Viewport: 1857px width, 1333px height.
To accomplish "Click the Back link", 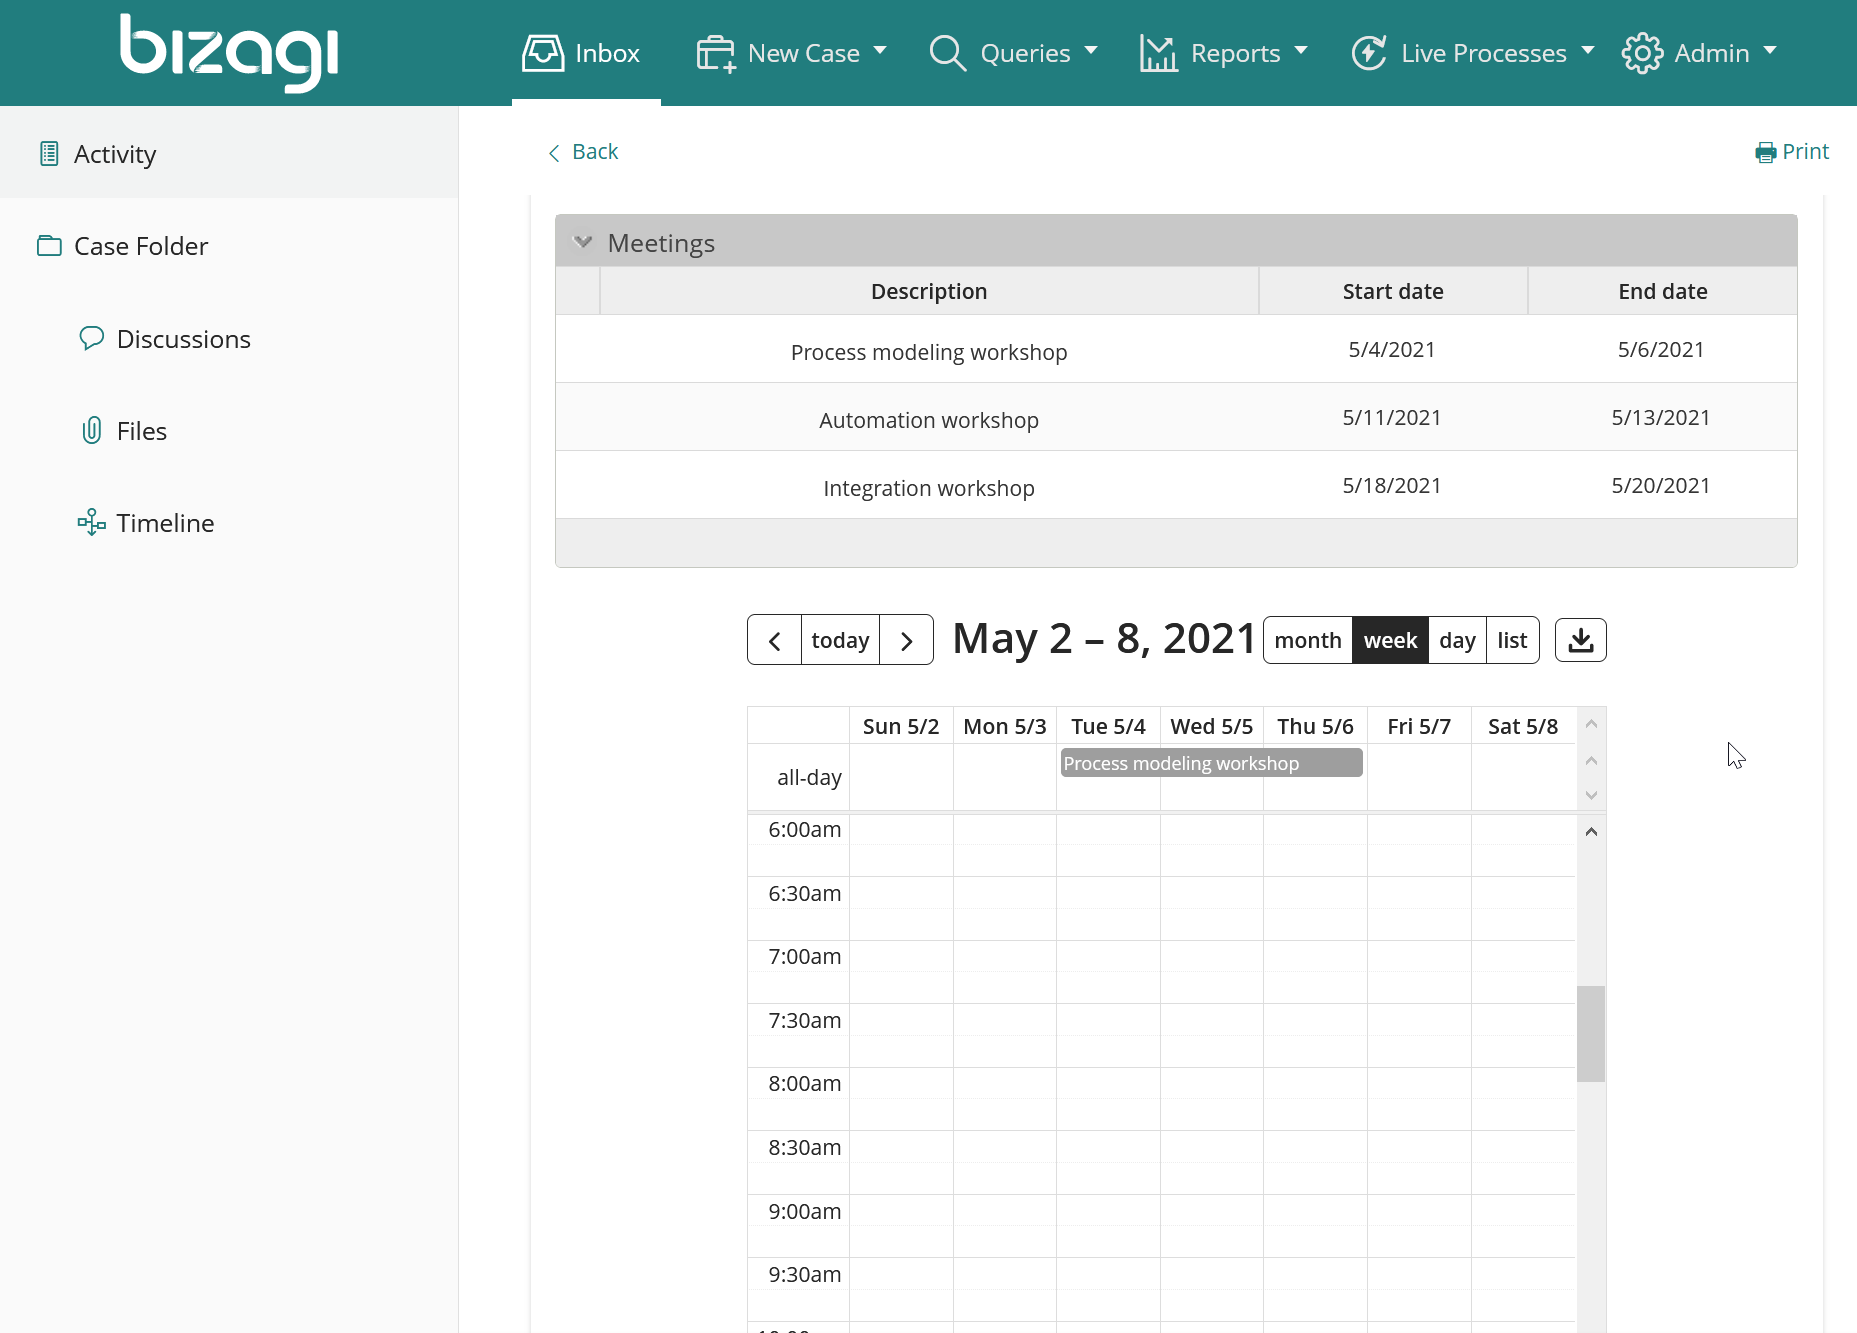I will pyautogui.click(x=595, y=152).
